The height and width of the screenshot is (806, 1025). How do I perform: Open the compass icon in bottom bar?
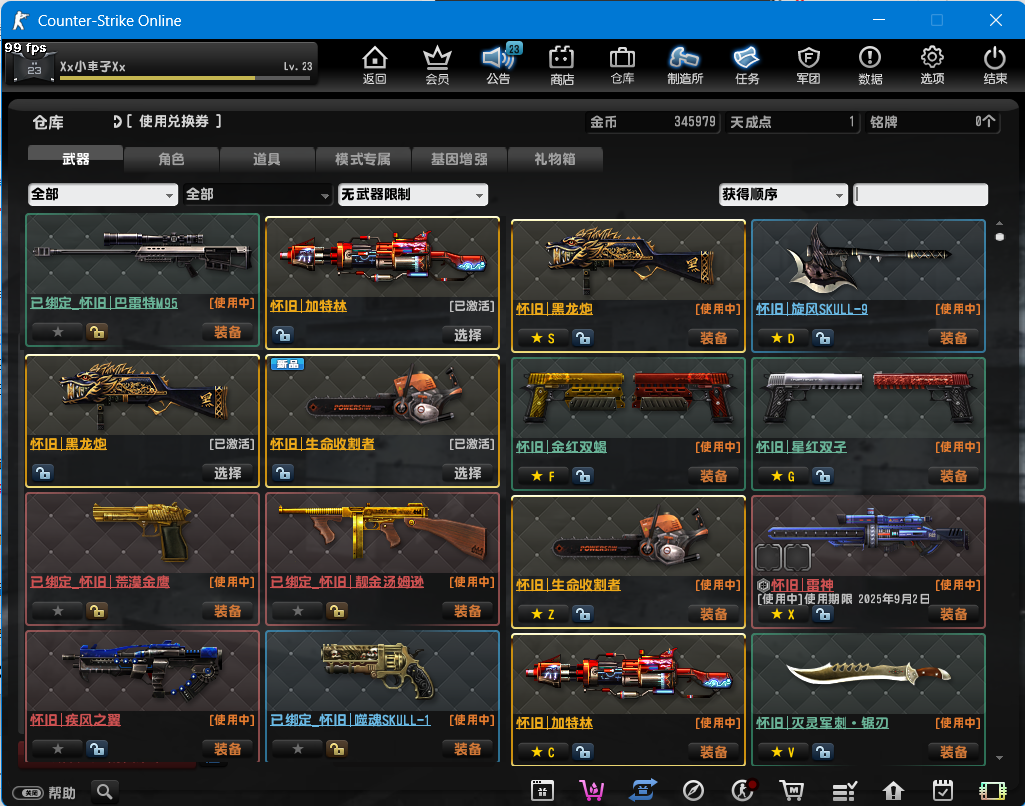[x=693, y=791]
